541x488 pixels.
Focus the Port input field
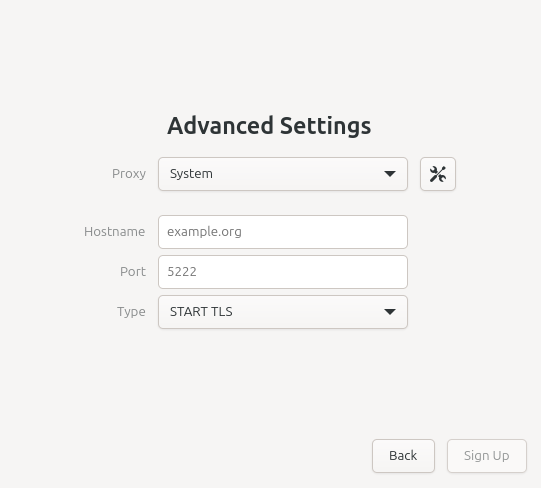point(283,272)
